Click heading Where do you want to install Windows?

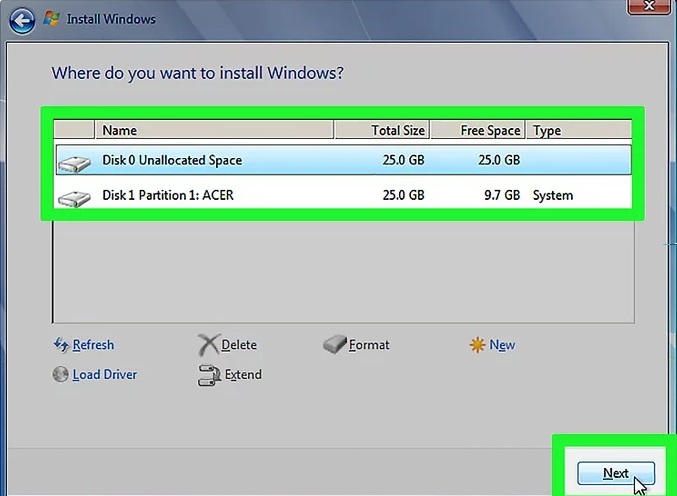click(x=198, y=73)
